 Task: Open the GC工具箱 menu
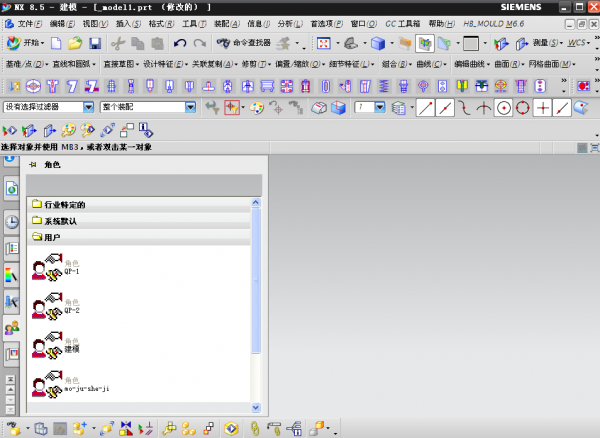[x=402, y=24]
